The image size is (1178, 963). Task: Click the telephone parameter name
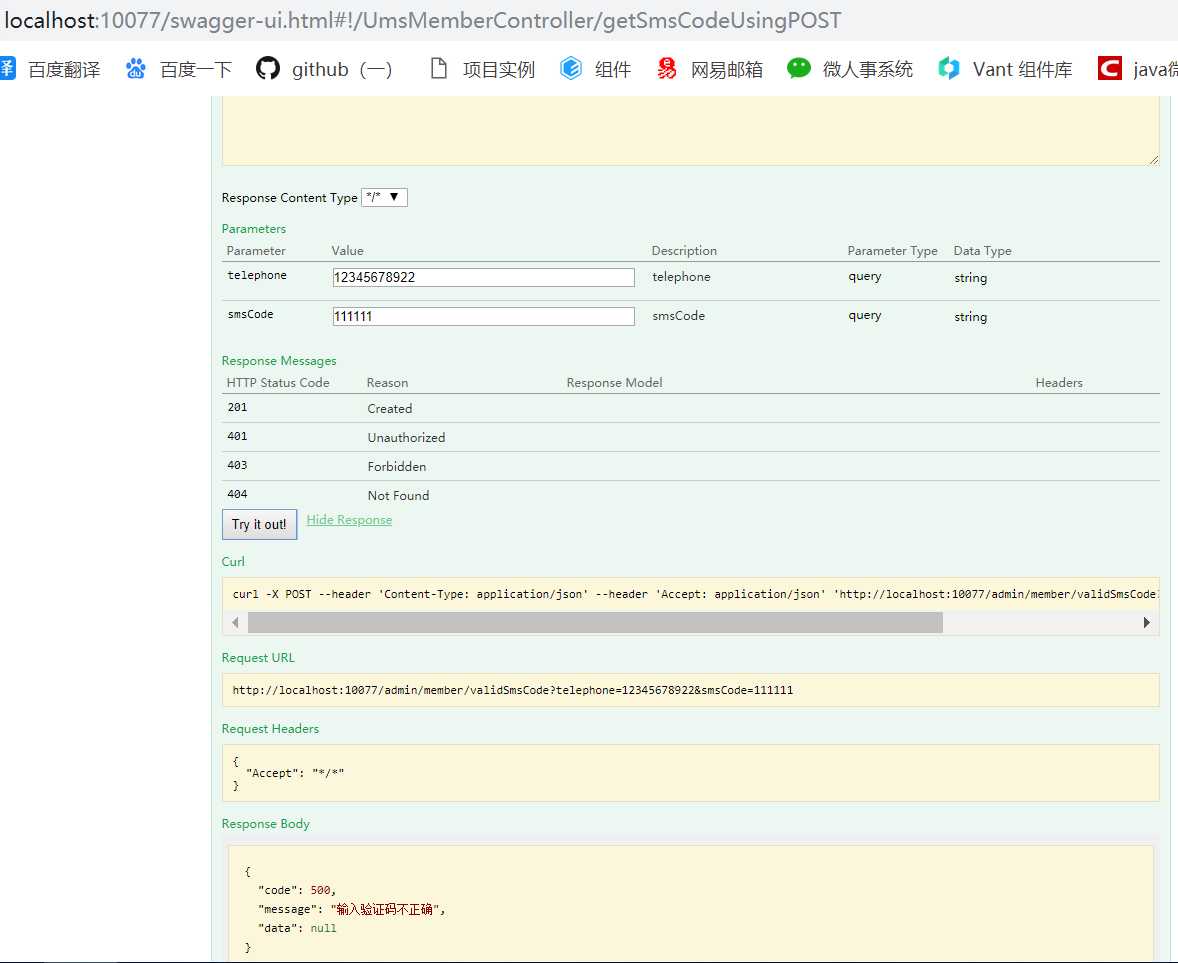257,275
